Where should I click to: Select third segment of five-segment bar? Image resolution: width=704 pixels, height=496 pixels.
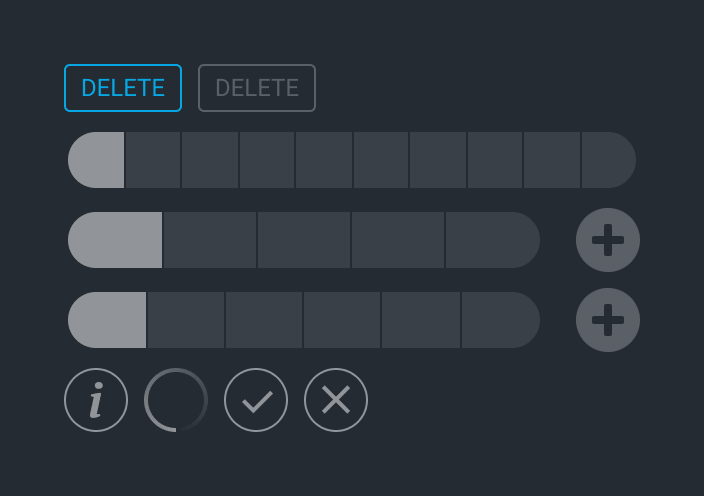[x=304, y=240]
